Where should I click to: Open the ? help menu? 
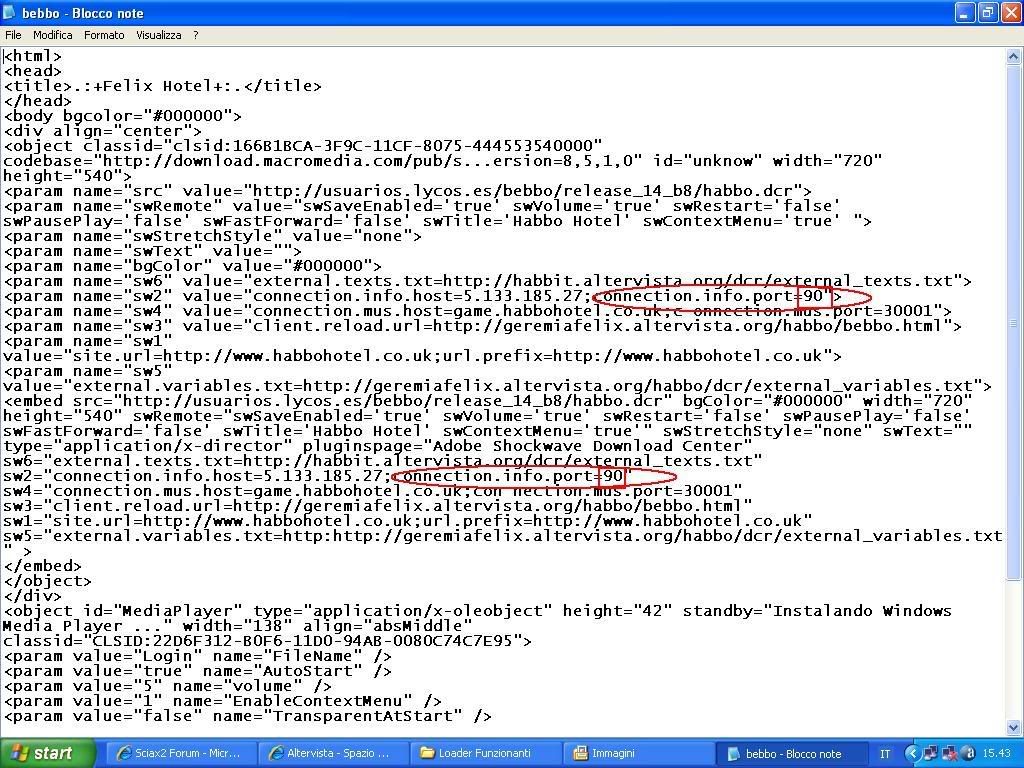point(196,35)
